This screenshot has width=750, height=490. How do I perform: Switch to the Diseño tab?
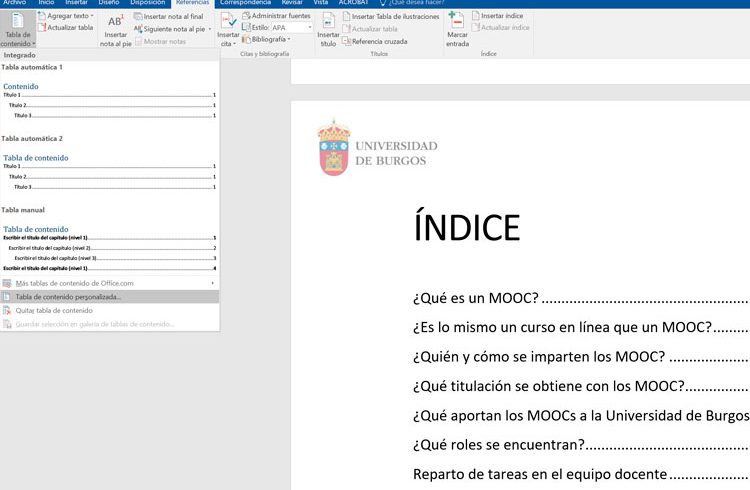coord(109,2)
